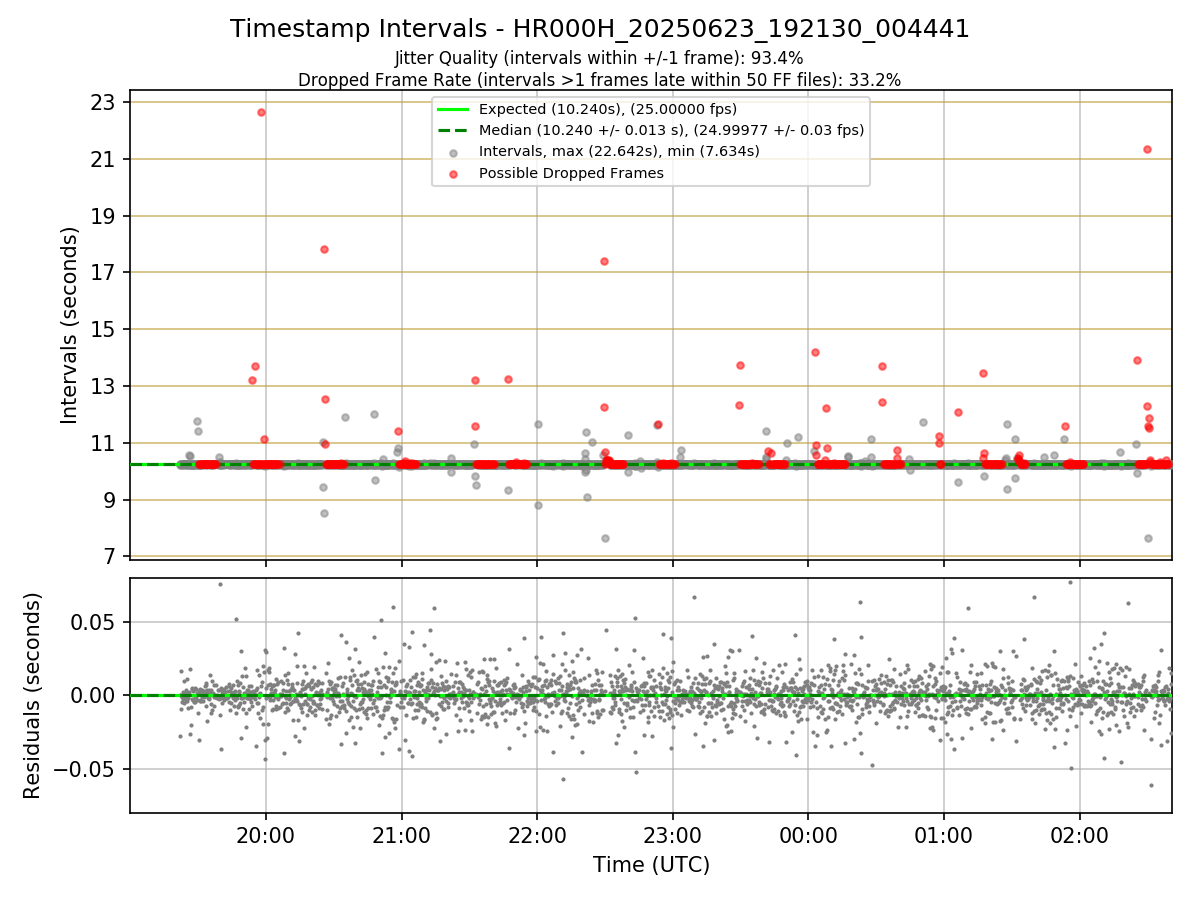Click the highest red dropped-frame point near 22.6 seconds
Screen dimensions: 1200x900
click(x=261, y=112)
